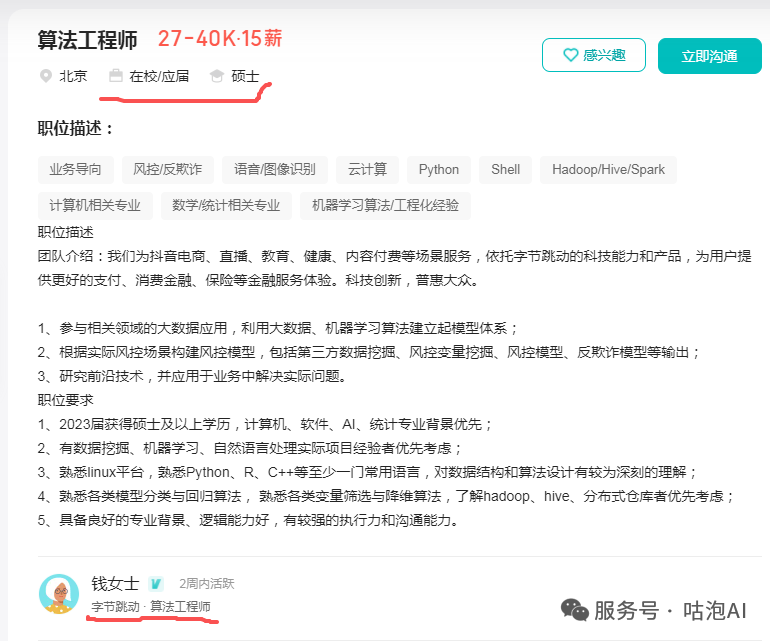Click duty line 2 about 风控模型
Image resolution: width=770 pixels, height=641 pixels.
[369, 352]
